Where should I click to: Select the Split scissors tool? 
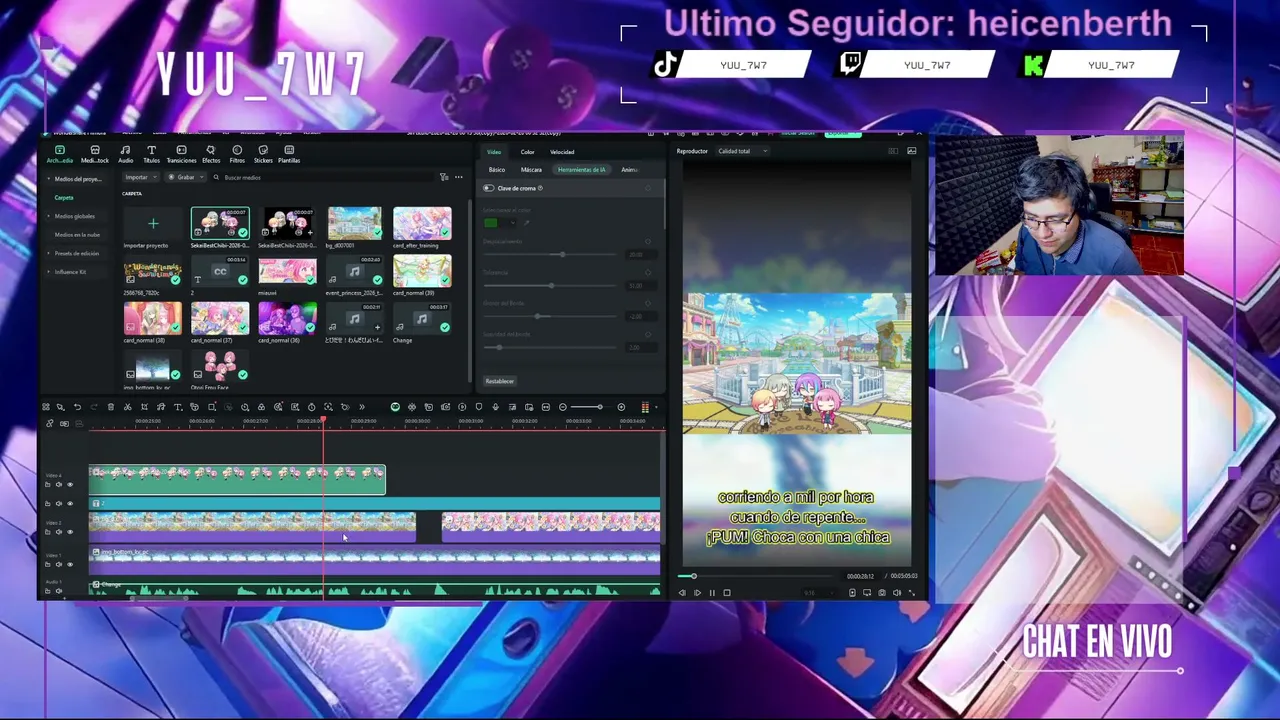click(x=127, y=407)
